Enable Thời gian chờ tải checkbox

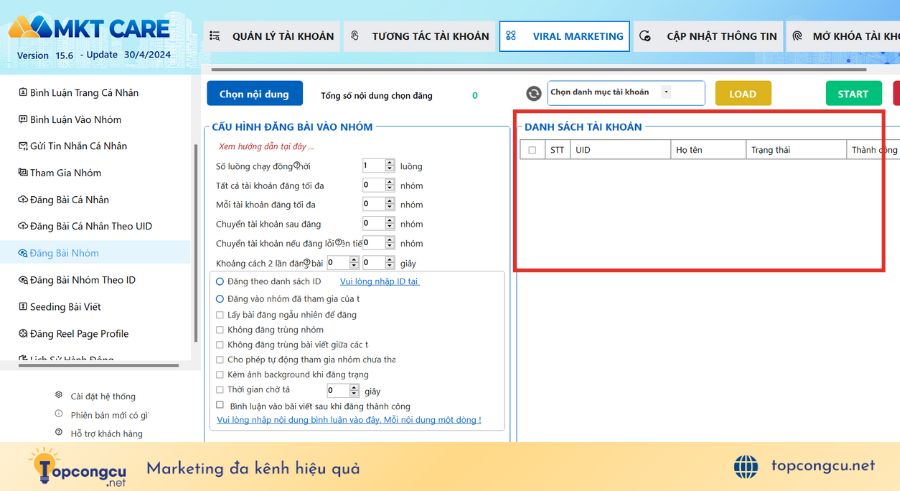(220, 389)
